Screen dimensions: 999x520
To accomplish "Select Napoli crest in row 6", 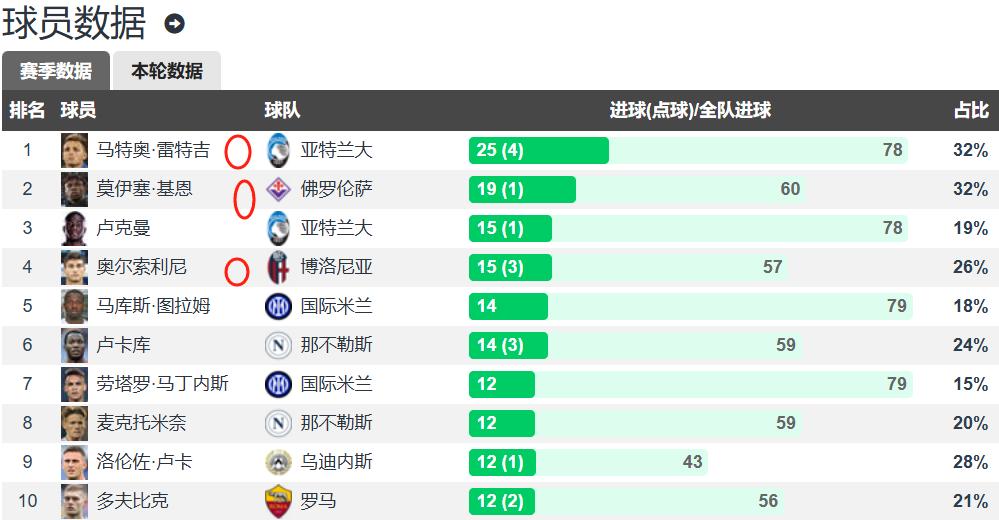I will (x=278, y=345).
